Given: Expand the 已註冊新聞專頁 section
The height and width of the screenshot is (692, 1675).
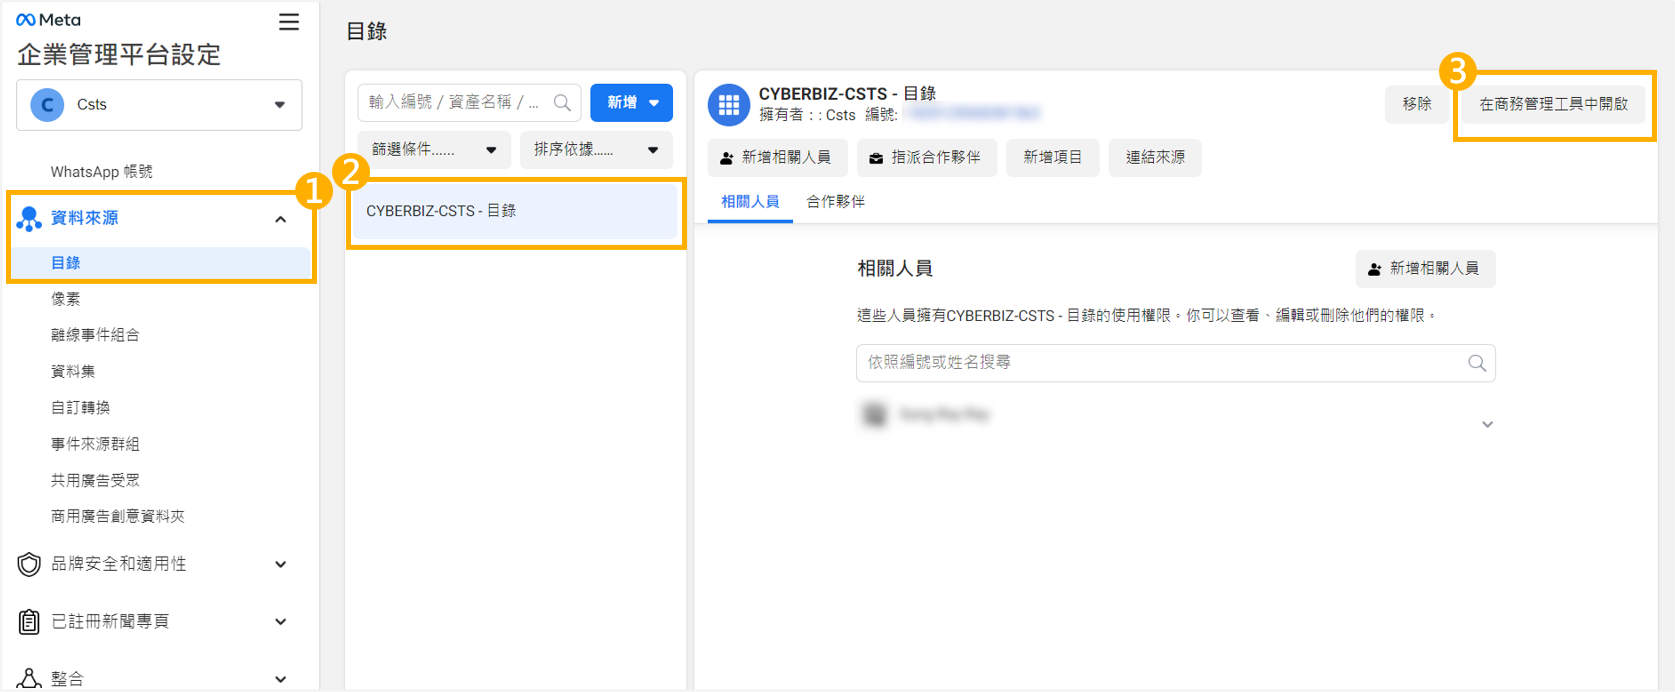Looking at the screenshot, I should point(281,622).
